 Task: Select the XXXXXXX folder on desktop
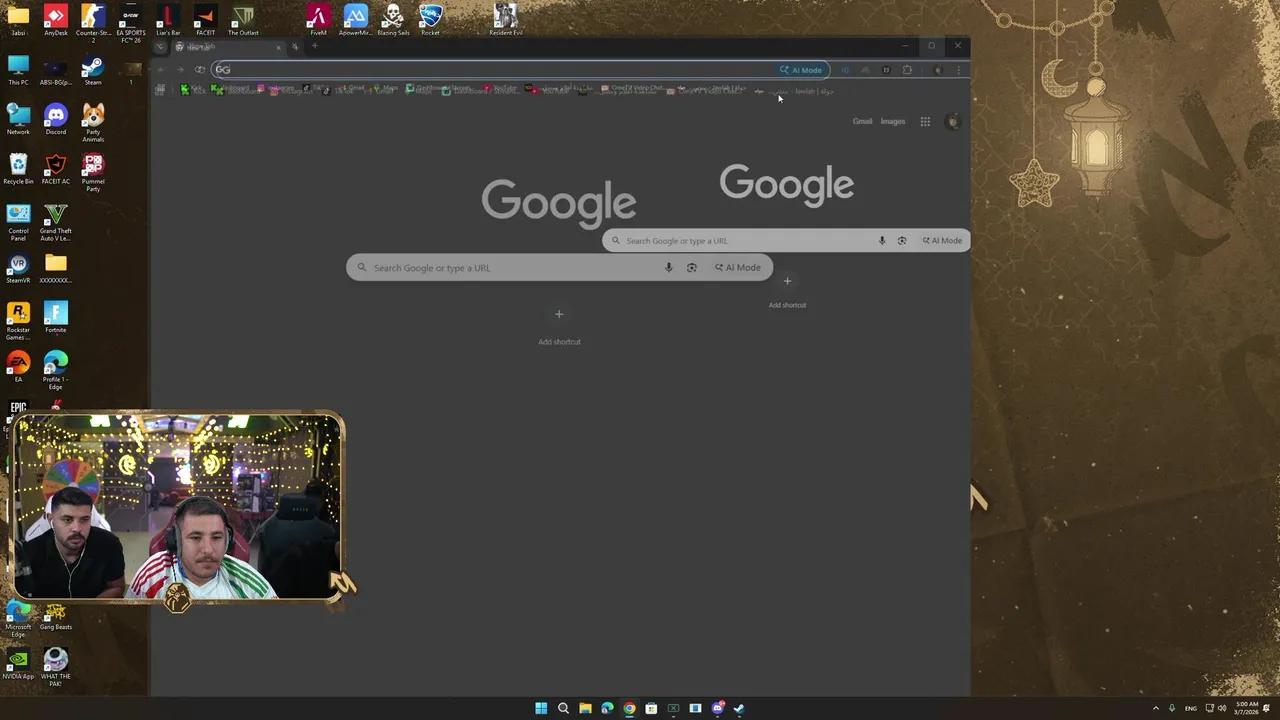coord(56,268)
